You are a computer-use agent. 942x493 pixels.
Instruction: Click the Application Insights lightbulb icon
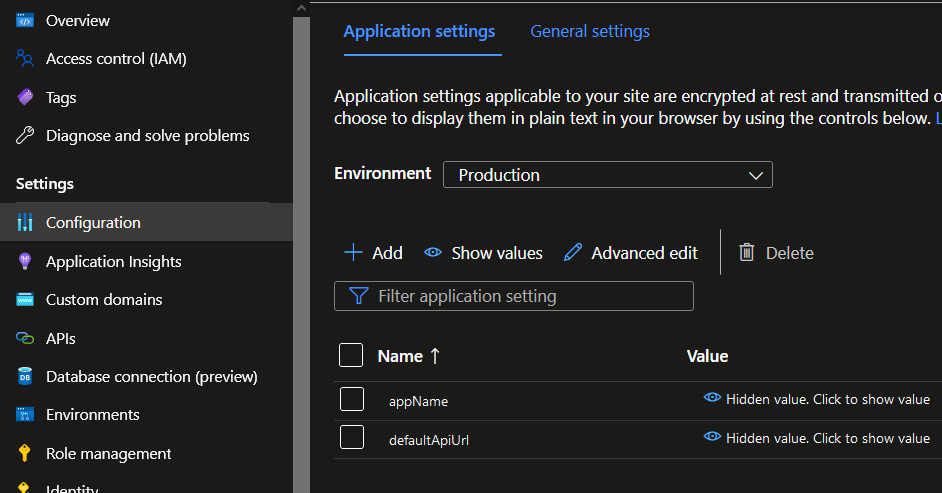[25, 261]
